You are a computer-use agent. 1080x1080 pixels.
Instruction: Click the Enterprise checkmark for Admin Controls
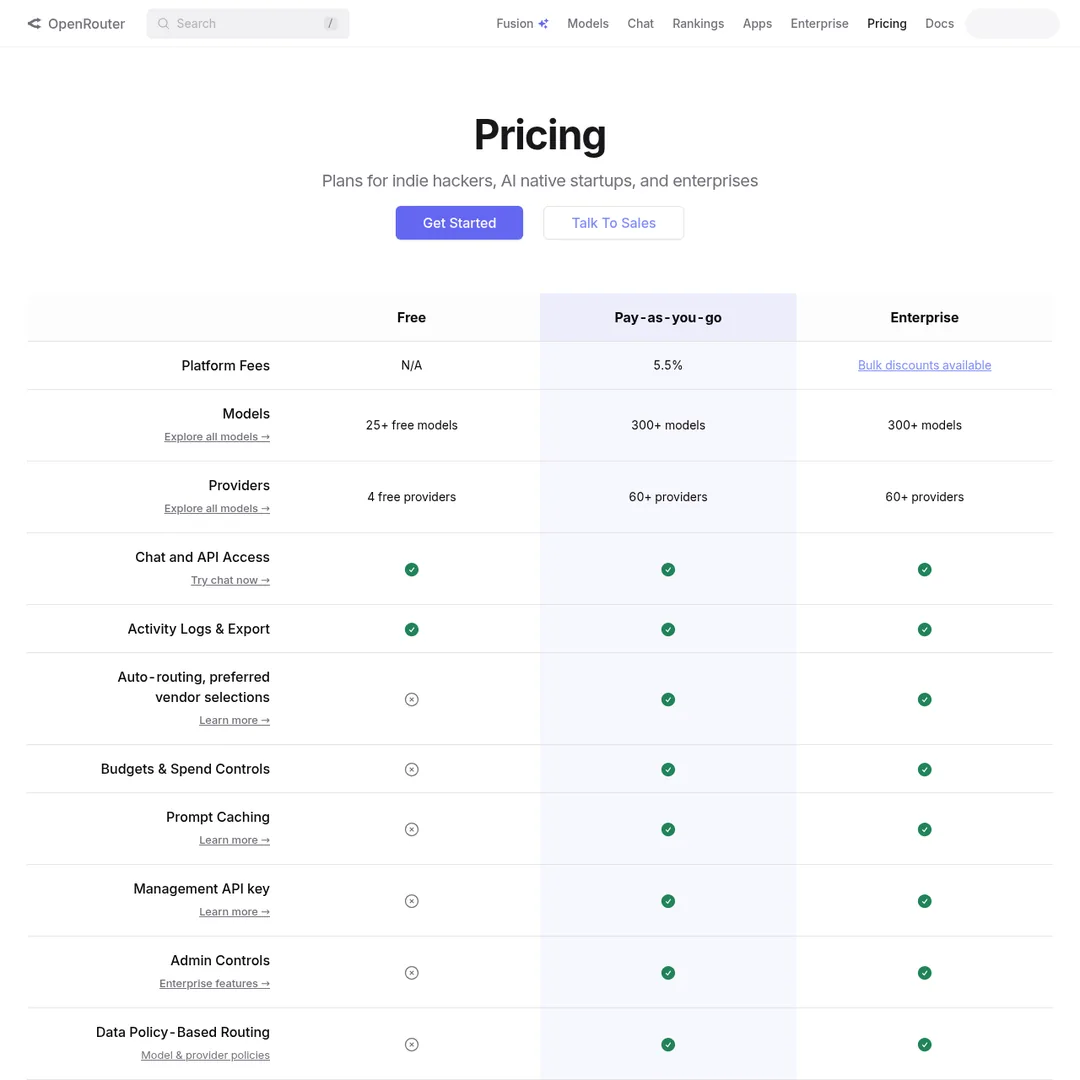(924, 972)
